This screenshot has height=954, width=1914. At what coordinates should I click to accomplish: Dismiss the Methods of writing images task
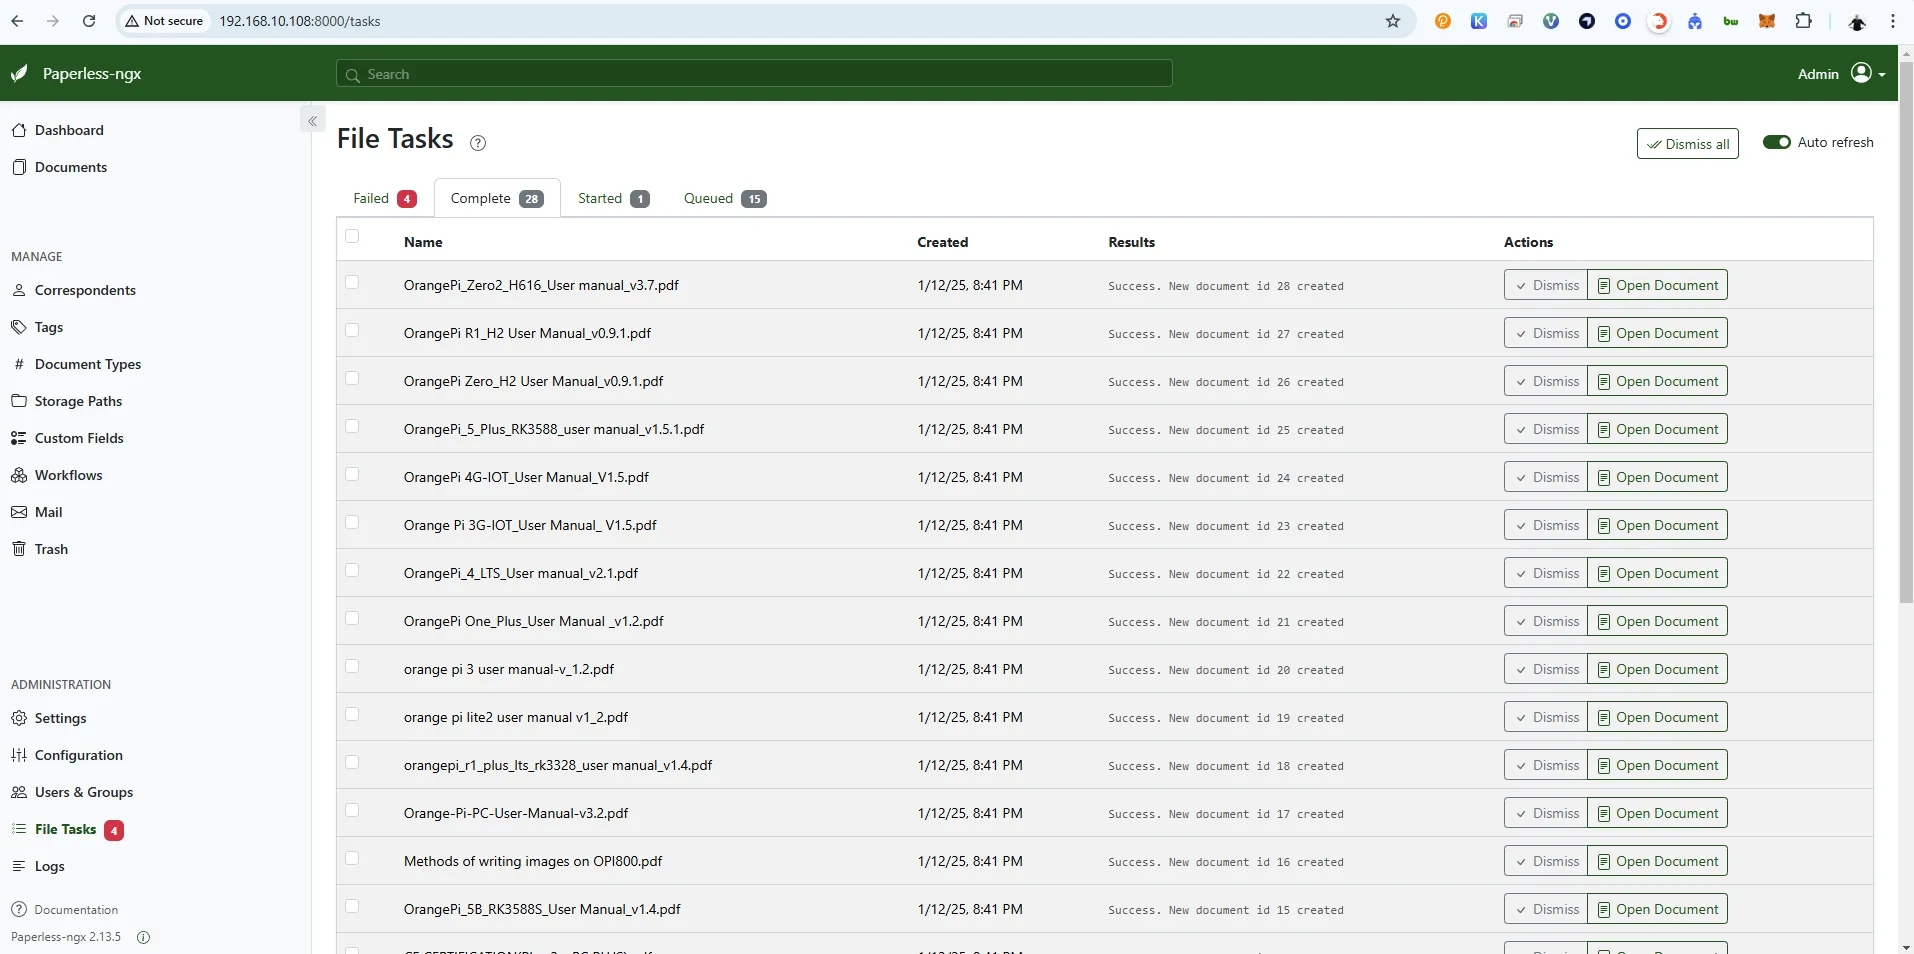click(1546, 861)
